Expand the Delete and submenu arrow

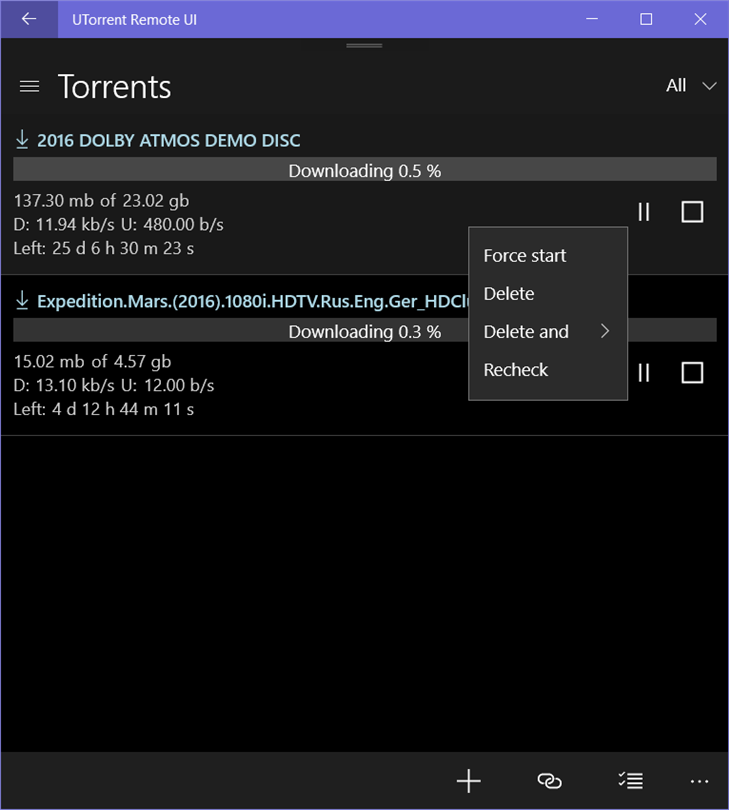coord(605,331)
